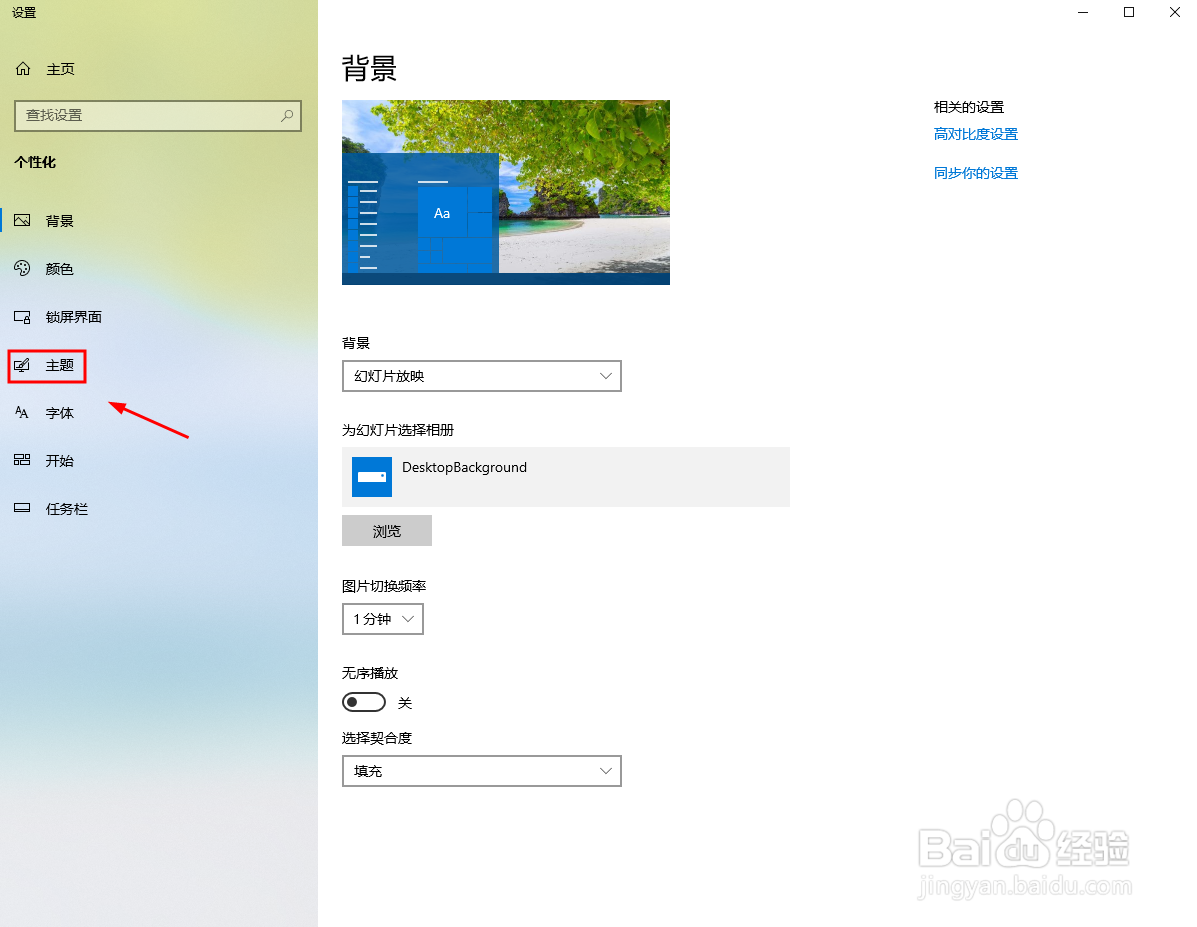
Task: Click the 主页 home icon
Action: click(22, 68)
